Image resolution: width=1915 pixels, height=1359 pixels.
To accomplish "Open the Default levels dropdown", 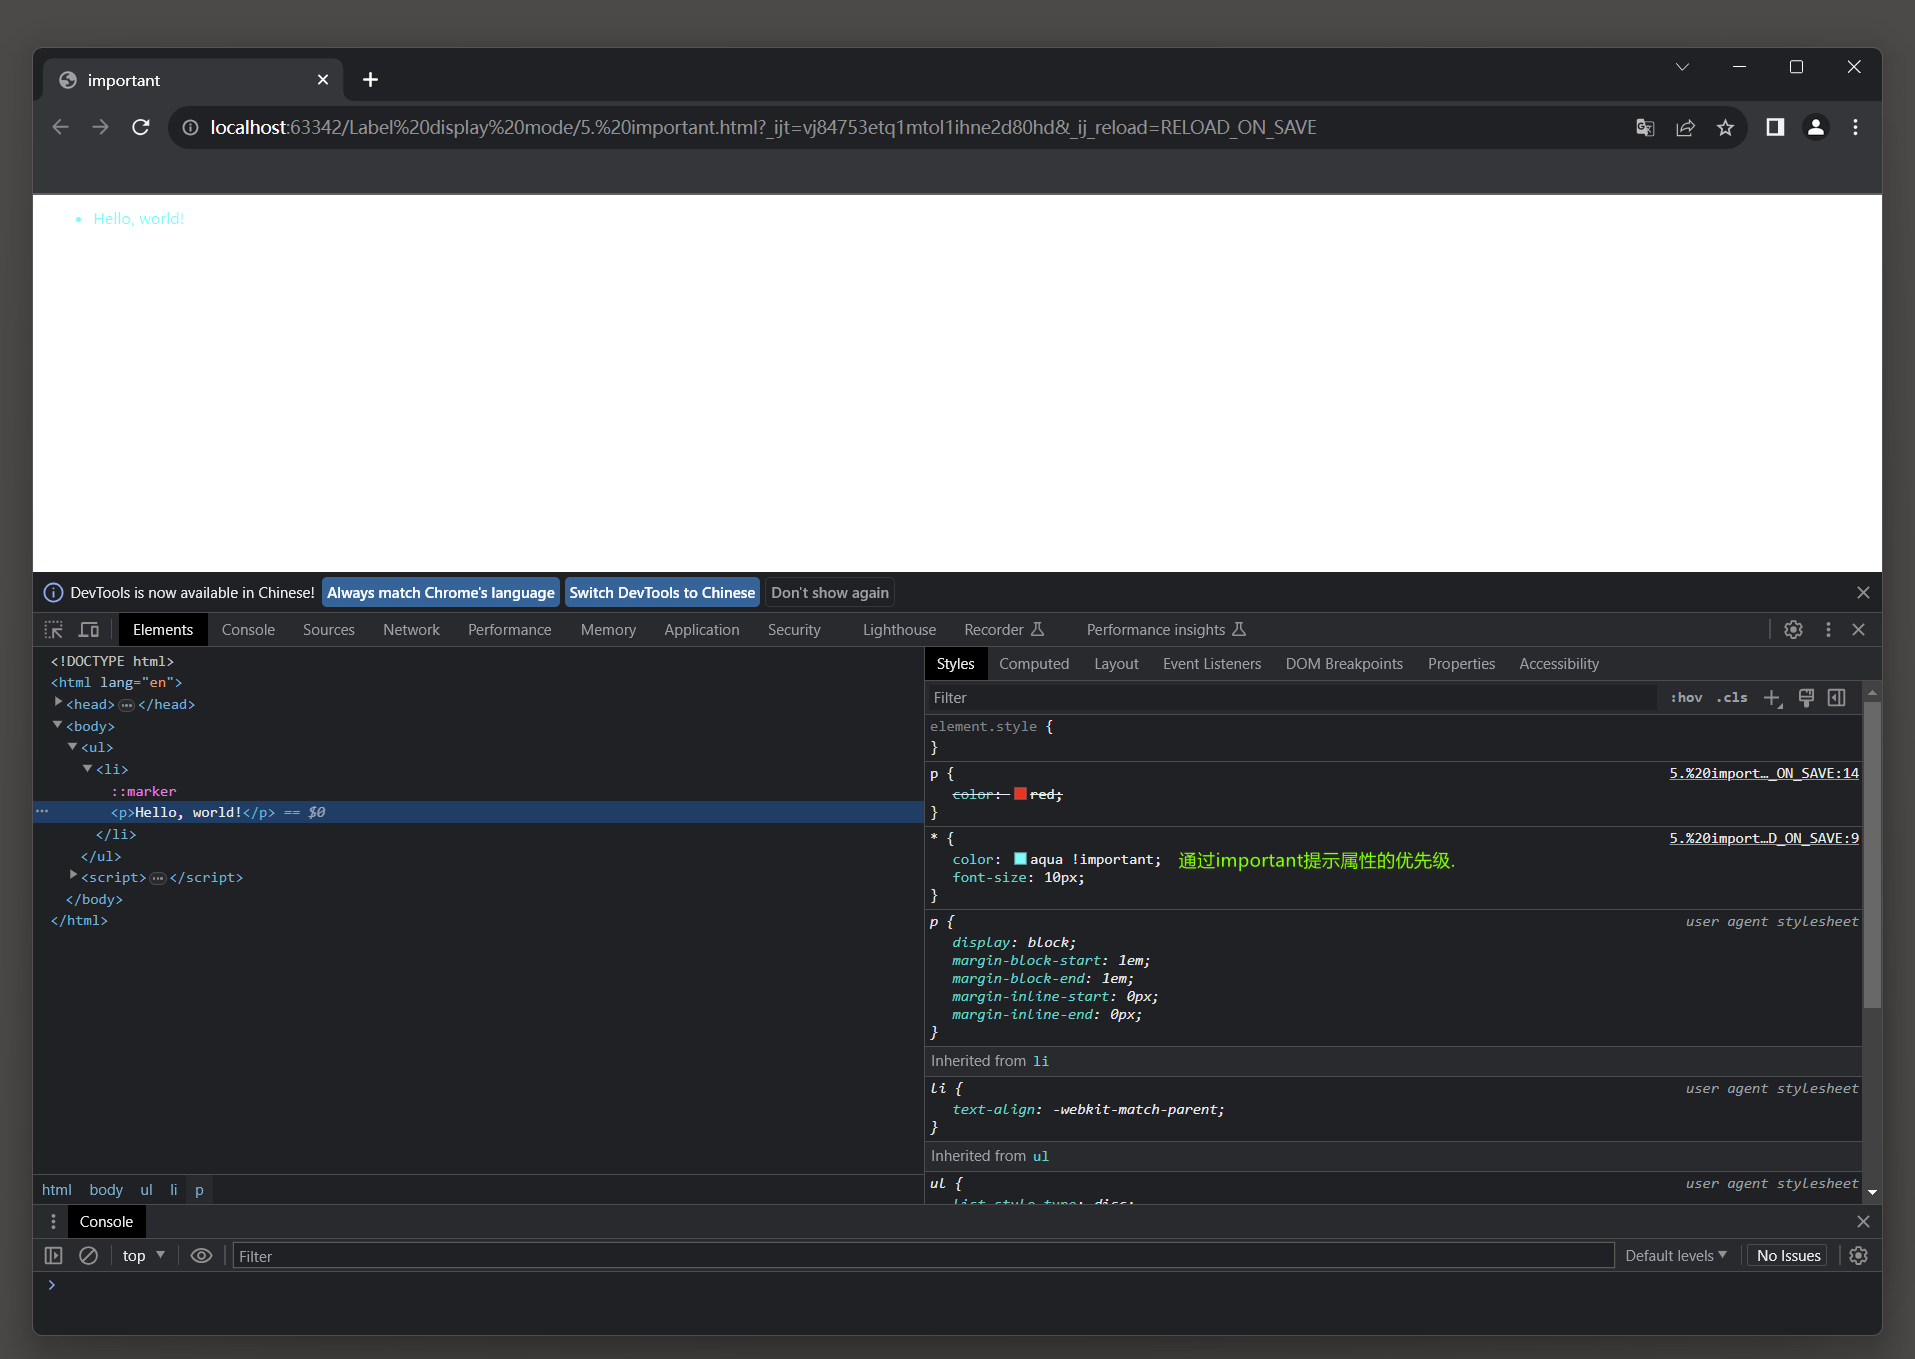I will [x=1676, y=1256].
